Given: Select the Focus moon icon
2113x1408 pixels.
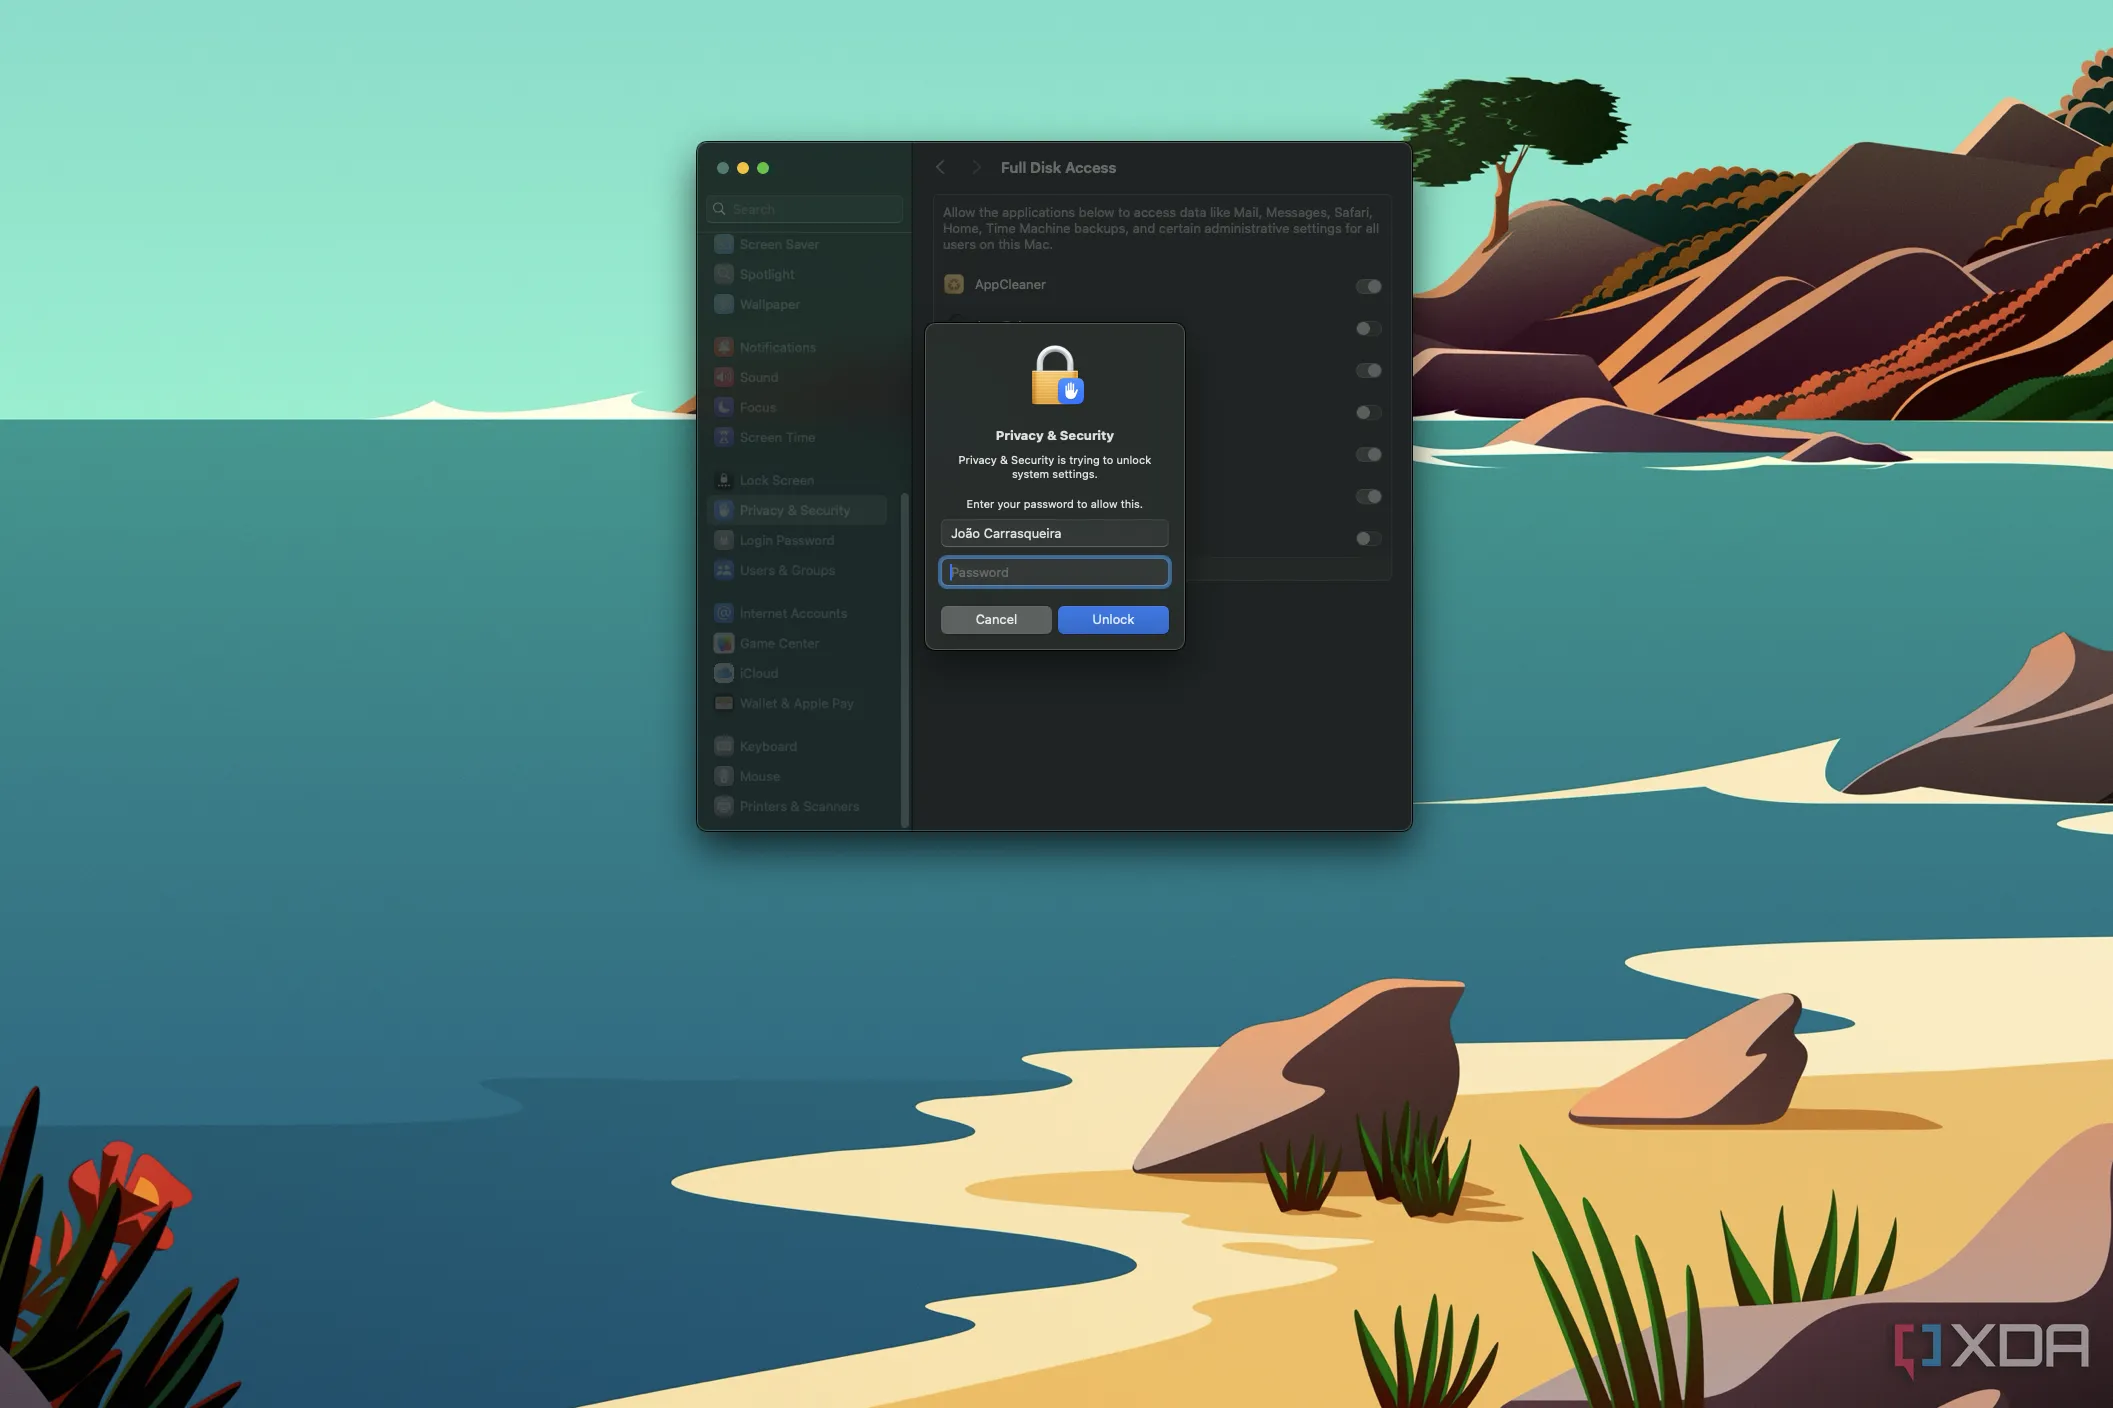Looking at the screenshot, I should 724,407.
